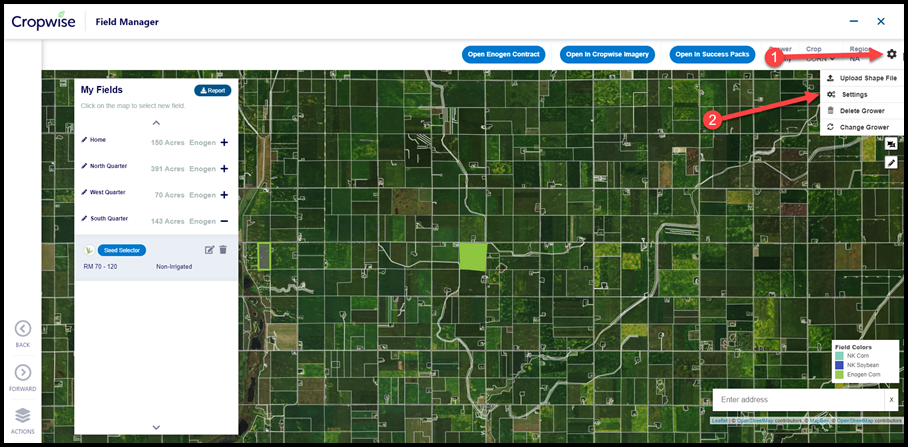Open the Leaflet attribution link

click(719, 420)
